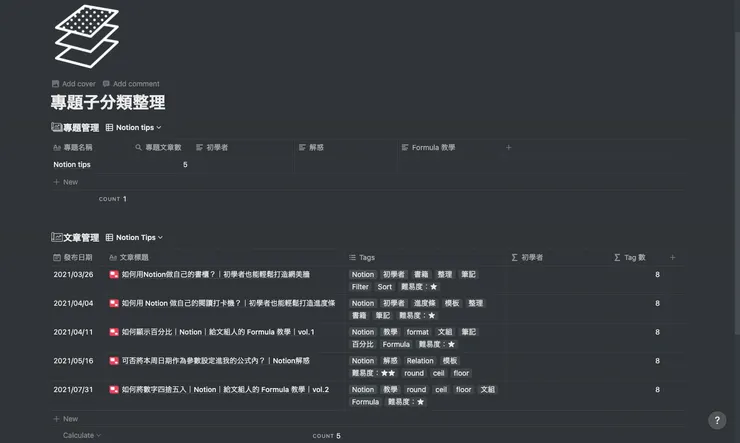Click the red page icon of 2021/04/11 article
This screenshot has height=443, width=740.
pos(114,332)
